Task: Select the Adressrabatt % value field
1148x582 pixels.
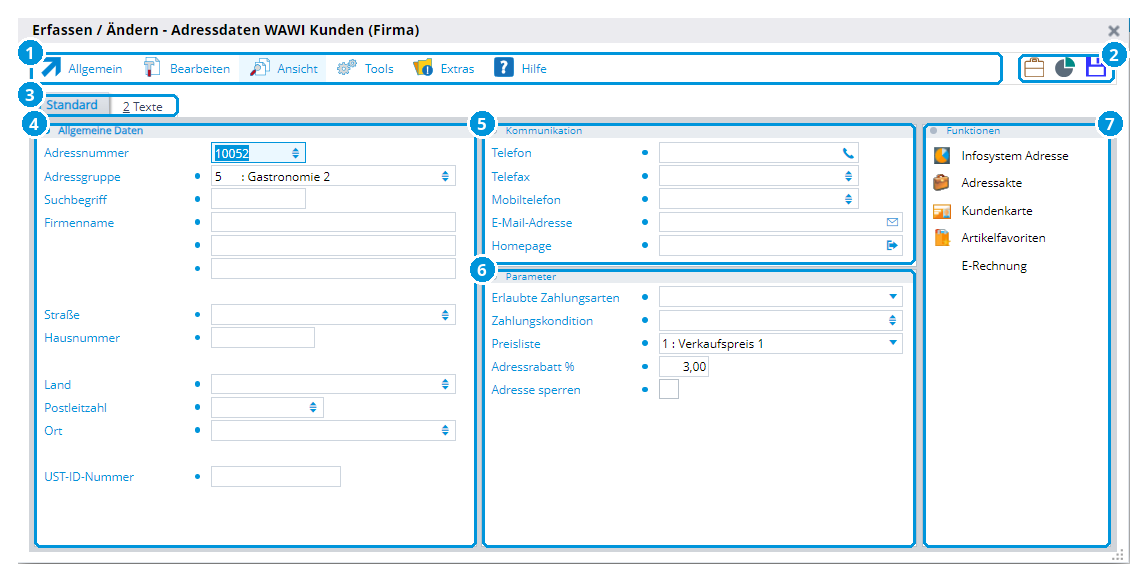Action: 684,366
